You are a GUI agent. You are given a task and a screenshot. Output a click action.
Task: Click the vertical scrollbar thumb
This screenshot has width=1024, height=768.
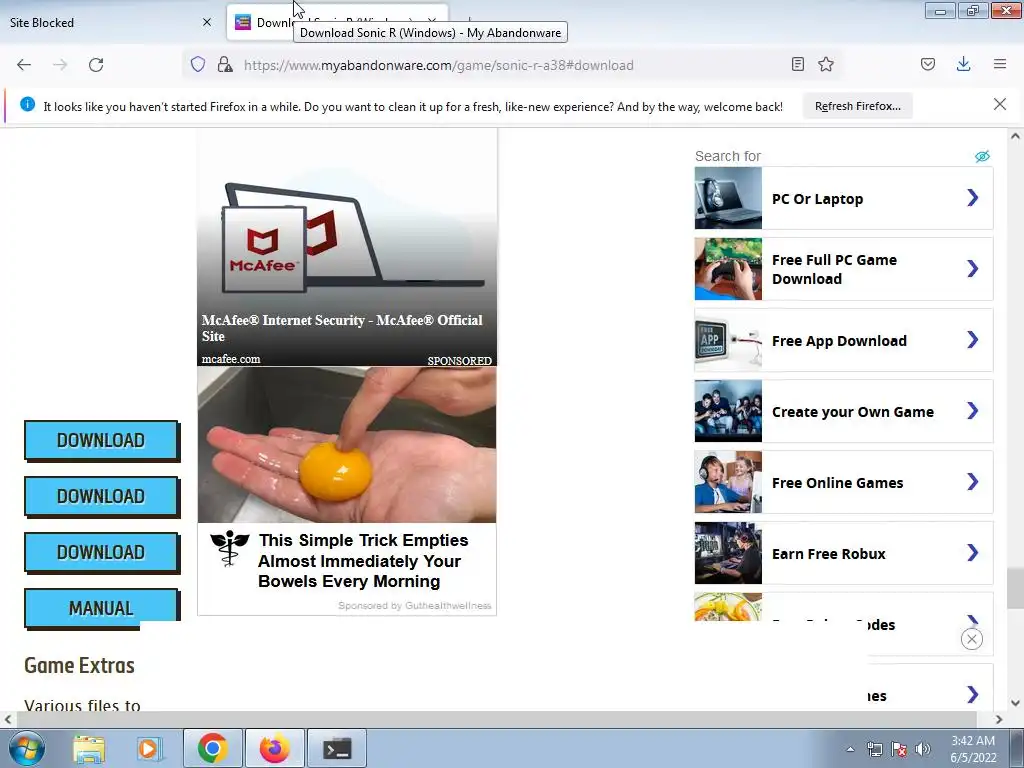click(x=1015, y=588)
